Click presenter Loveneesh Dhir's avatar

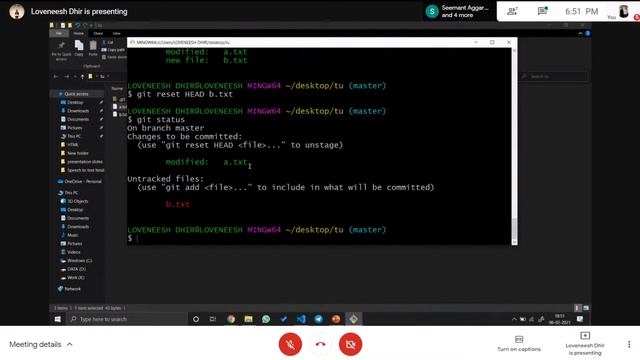coord(17,11)
